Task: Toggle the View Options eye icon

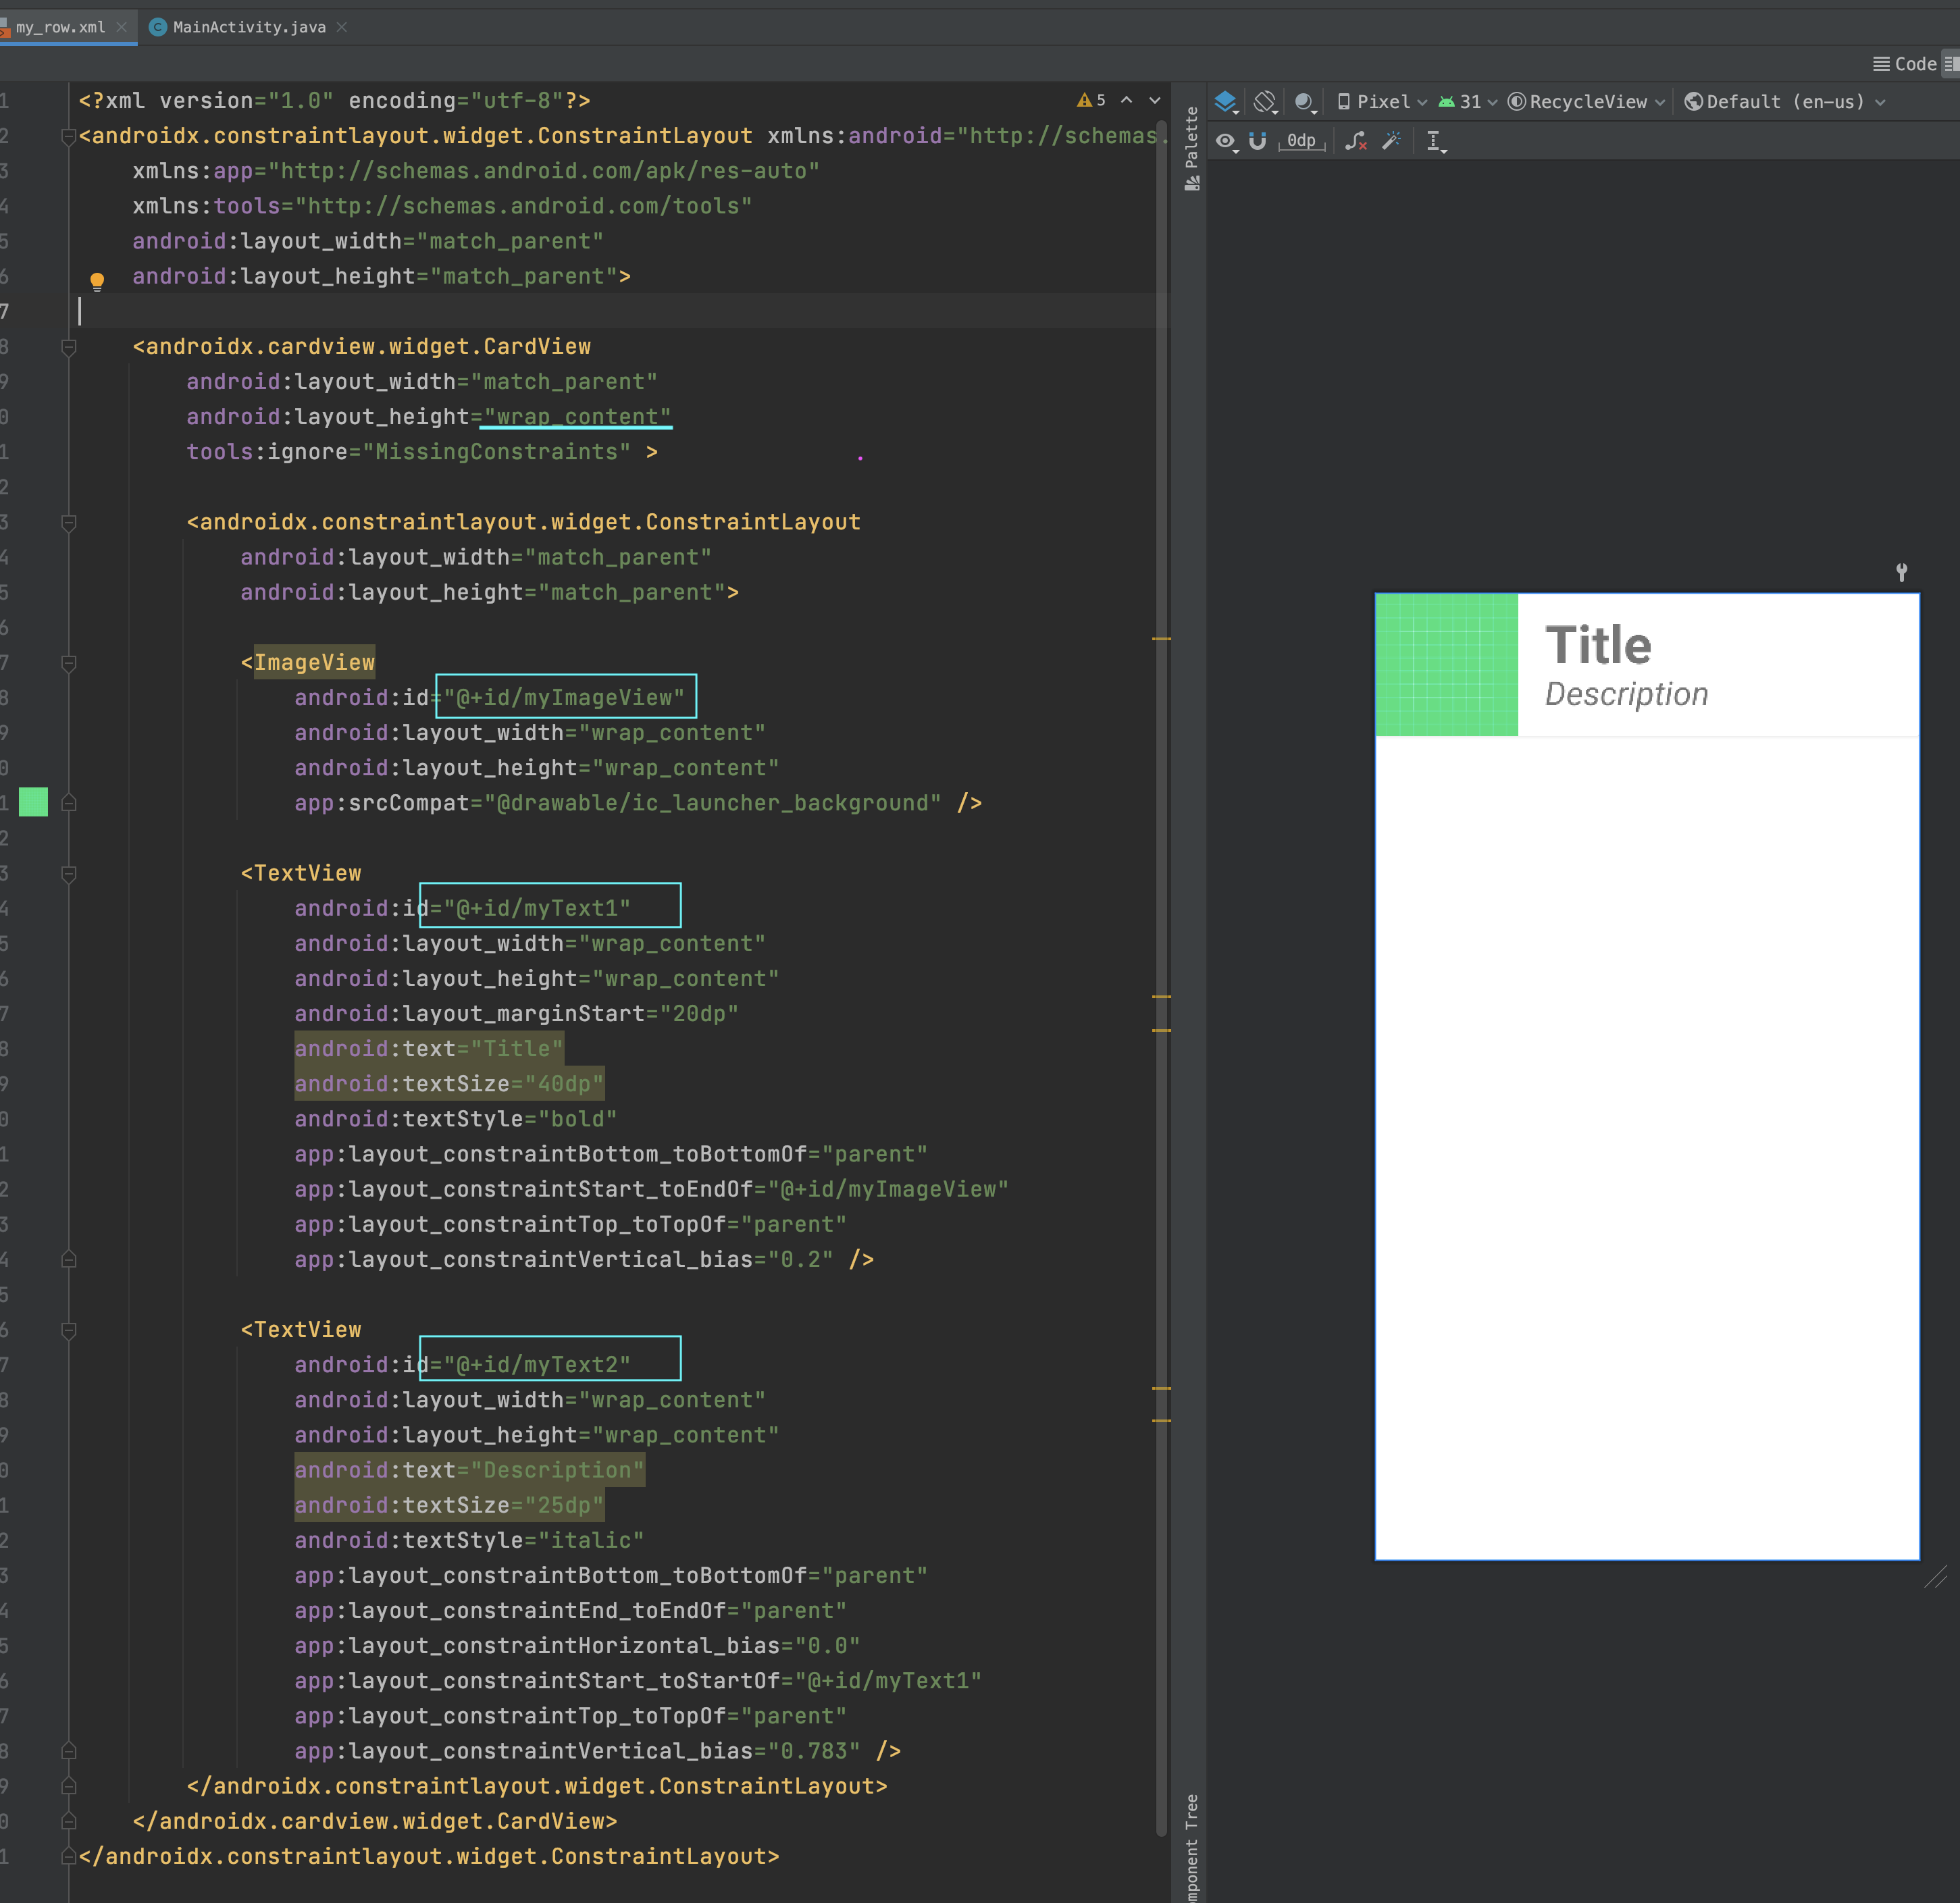Action: 1225,141
